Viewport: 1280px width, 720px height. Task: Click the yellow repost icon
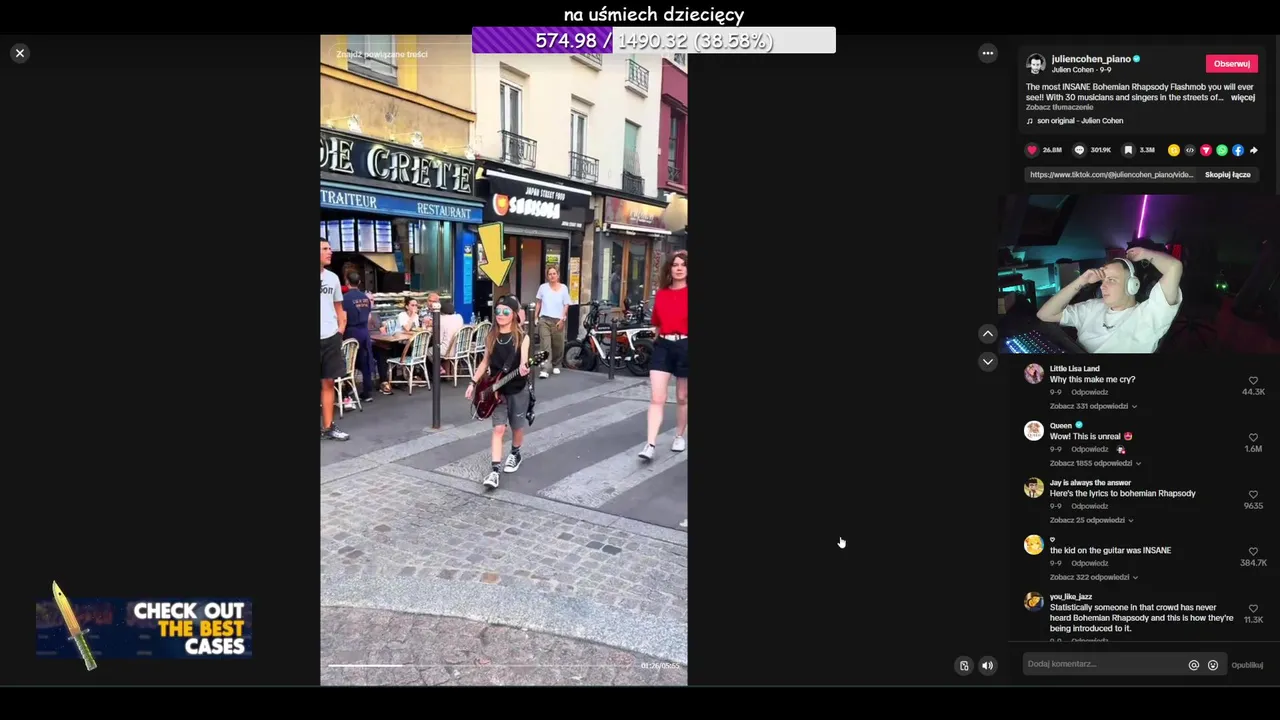click(1174, 150)
